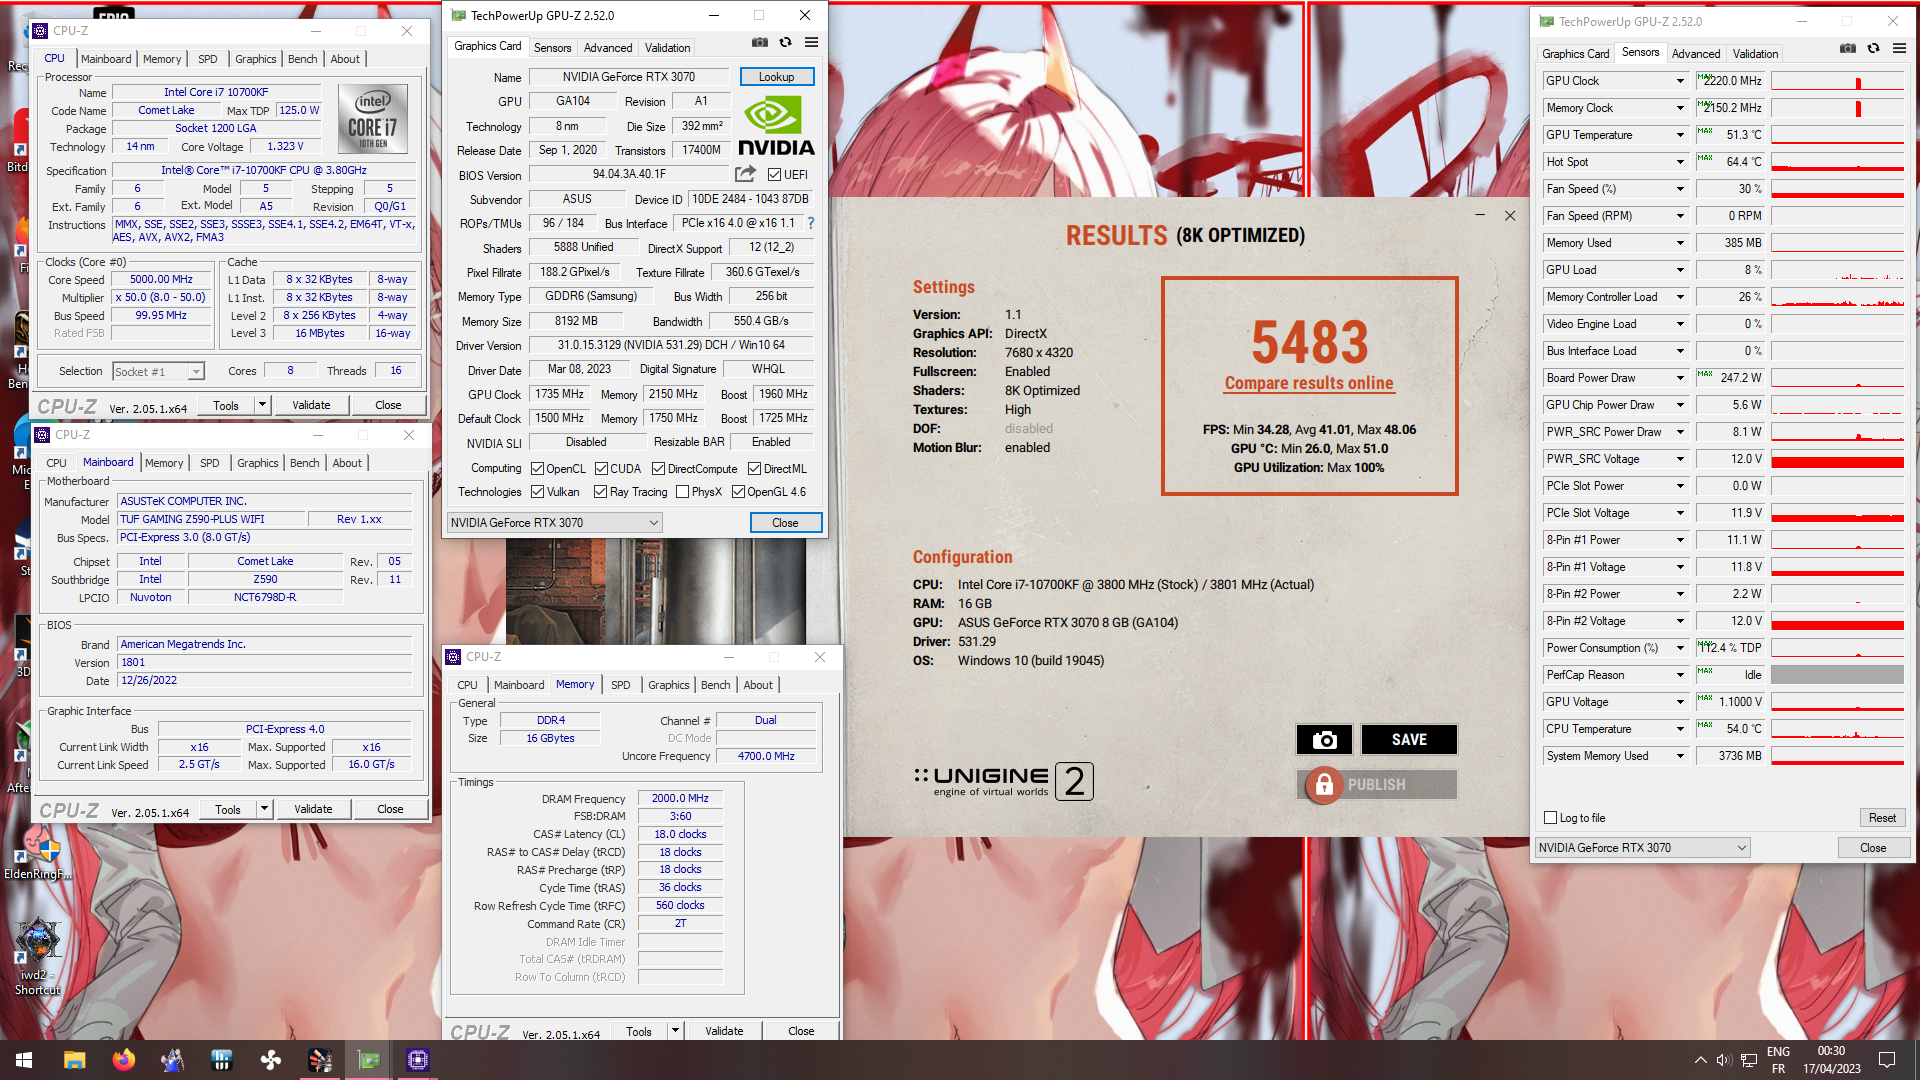Viewport: 1920px width, 1080px height.
Task: Take Superposition results screenshot with camera button
Action: click(1324, 739)
